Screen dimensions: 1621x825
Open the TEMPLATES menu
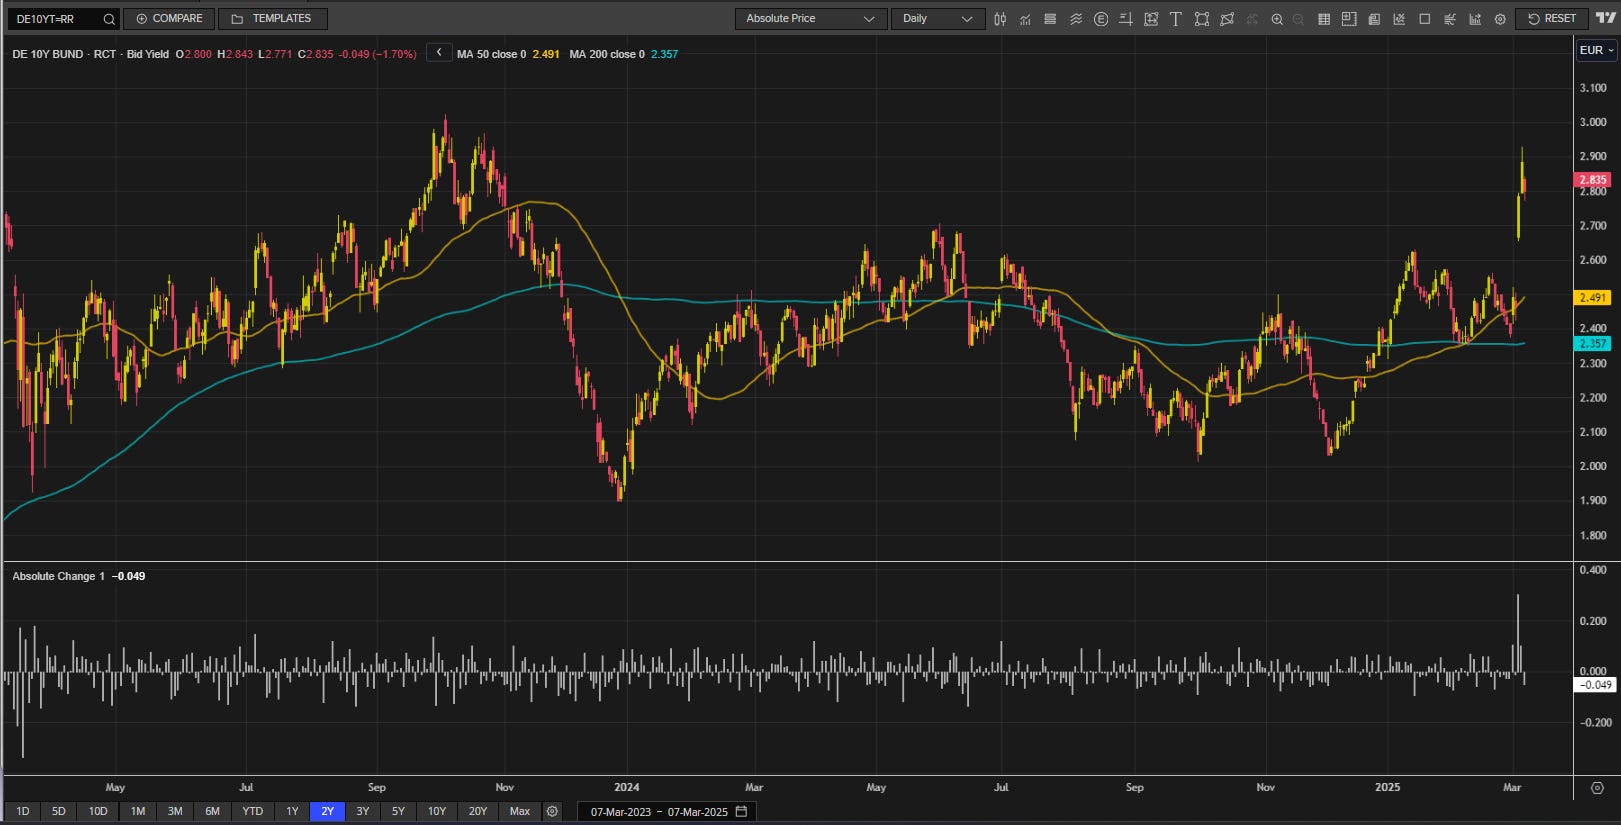coord(272,19)
